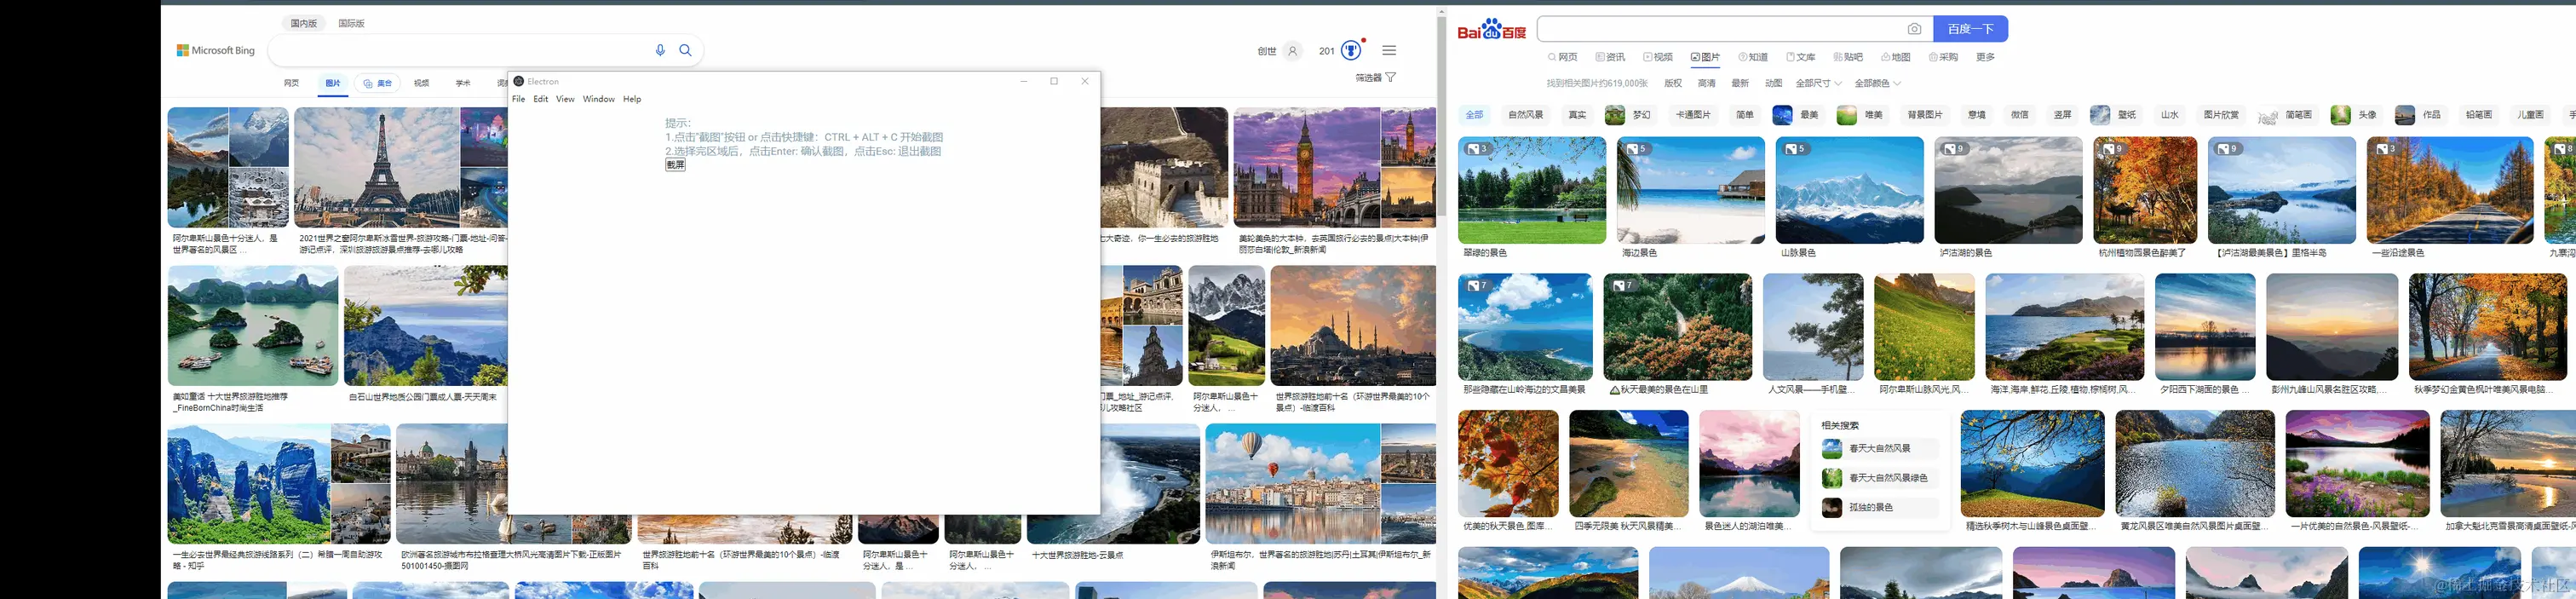2576x599 pixels.
Task: Click the 春天大自然风景 related search item
Action: 1879,449
